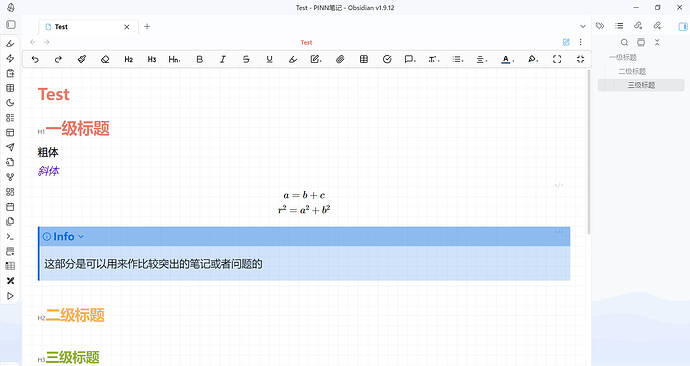This screenshot has height=366, width=690.
Task: Open the text alignment menu
Action: click(x=482, y=59)
